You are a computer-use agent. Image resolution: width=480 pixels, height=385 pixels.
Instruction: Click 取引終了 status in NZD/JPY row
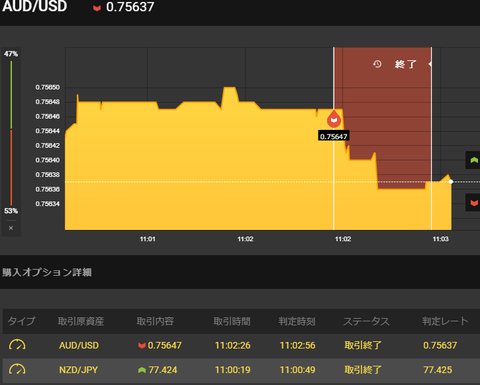click(363, 369)
